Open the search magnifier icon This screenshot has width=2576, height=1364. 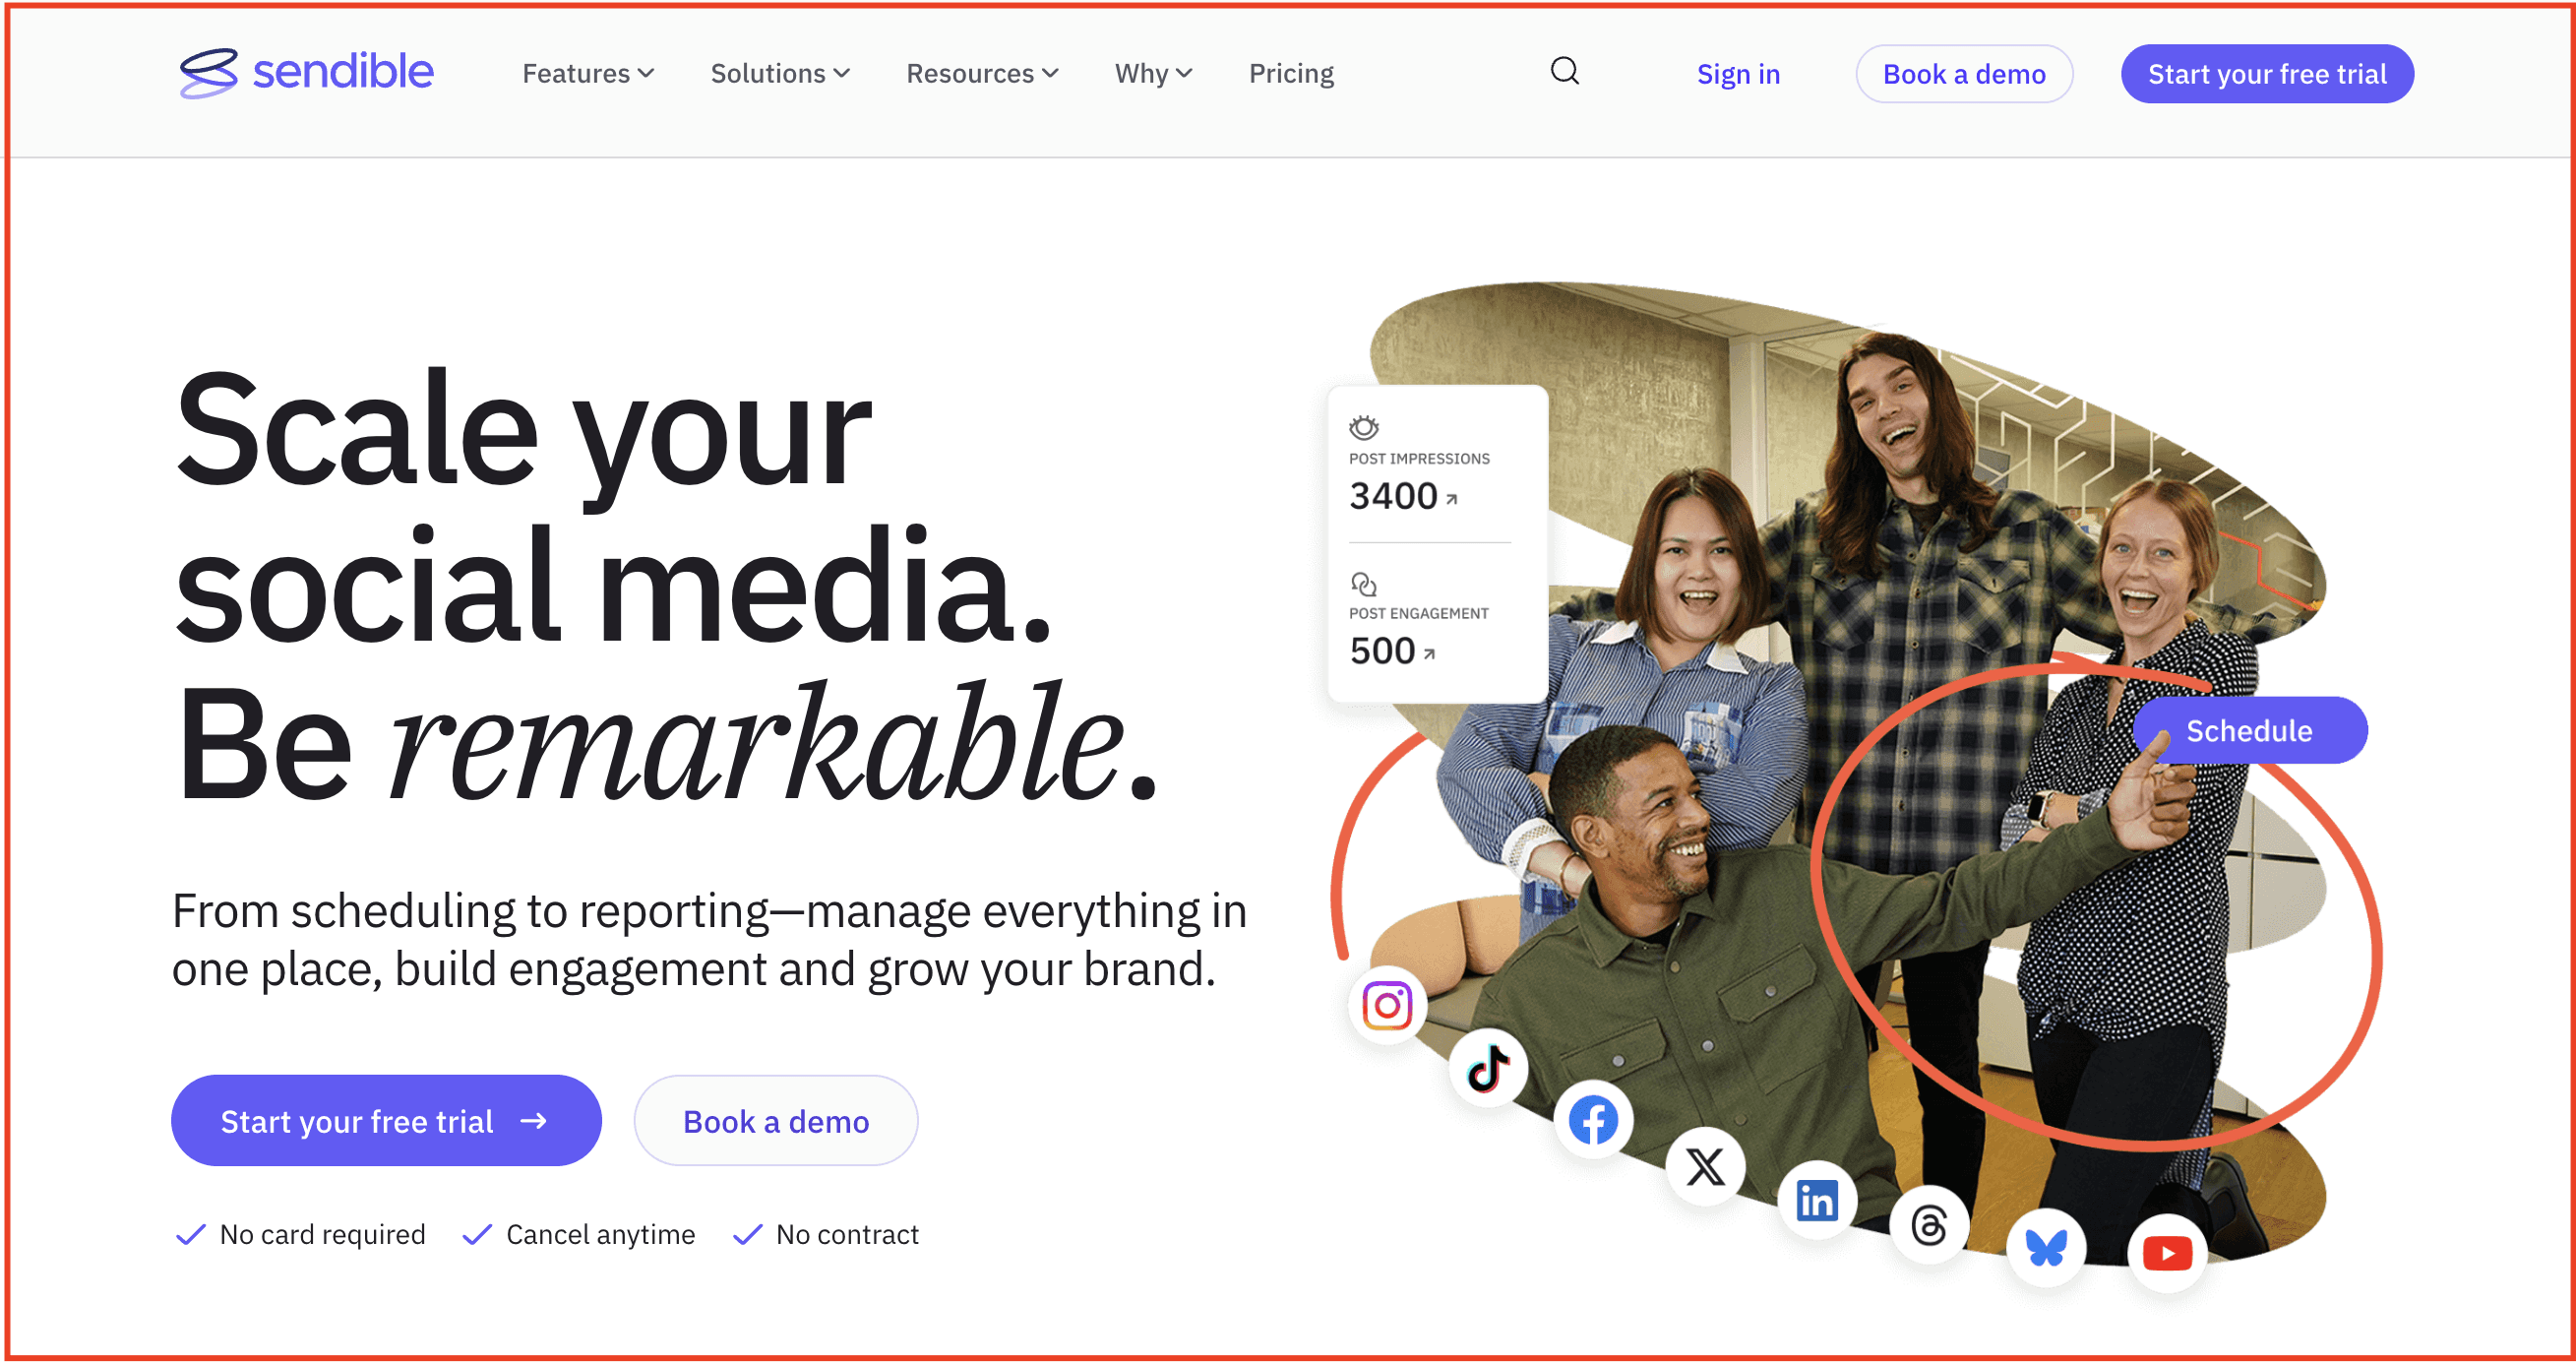(x=1565, y=71)
